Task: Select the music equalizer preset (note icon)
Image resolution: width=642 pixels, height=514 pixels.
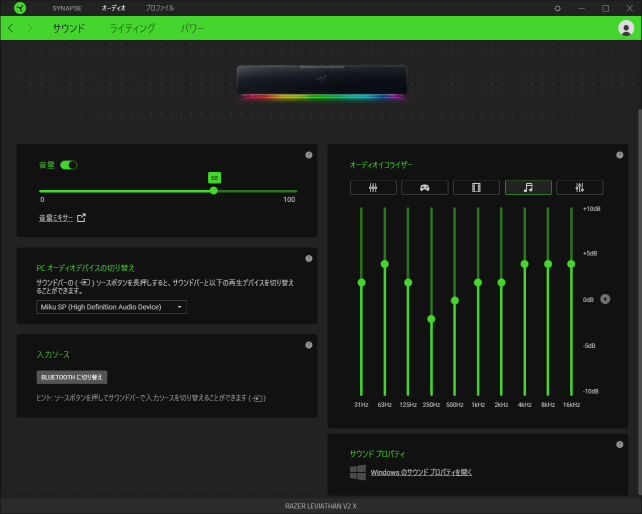Action: (528, 187)
